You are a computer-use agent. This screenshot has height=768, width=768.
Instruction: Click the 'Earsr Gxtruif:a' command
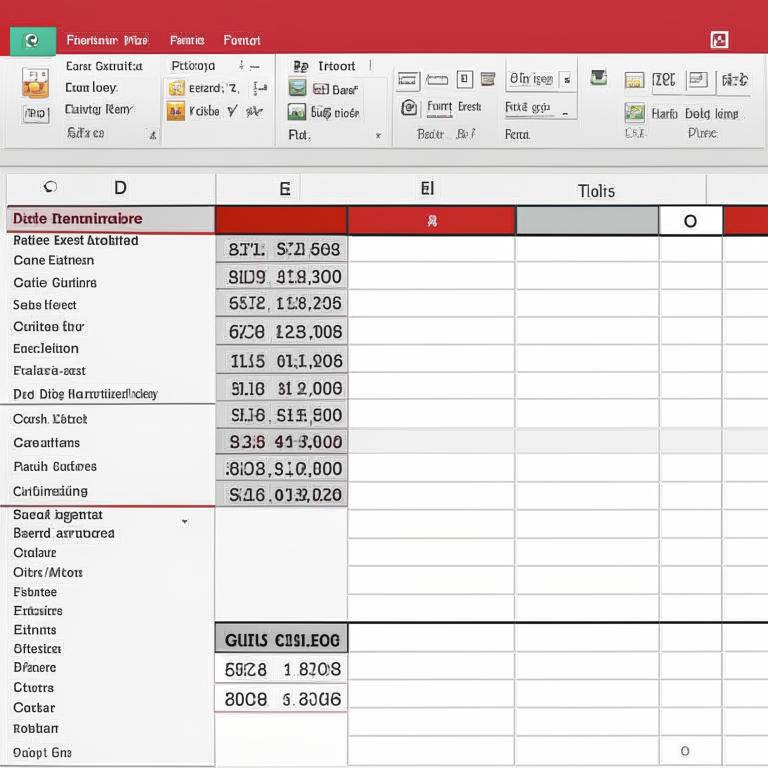tap(104, 66)
